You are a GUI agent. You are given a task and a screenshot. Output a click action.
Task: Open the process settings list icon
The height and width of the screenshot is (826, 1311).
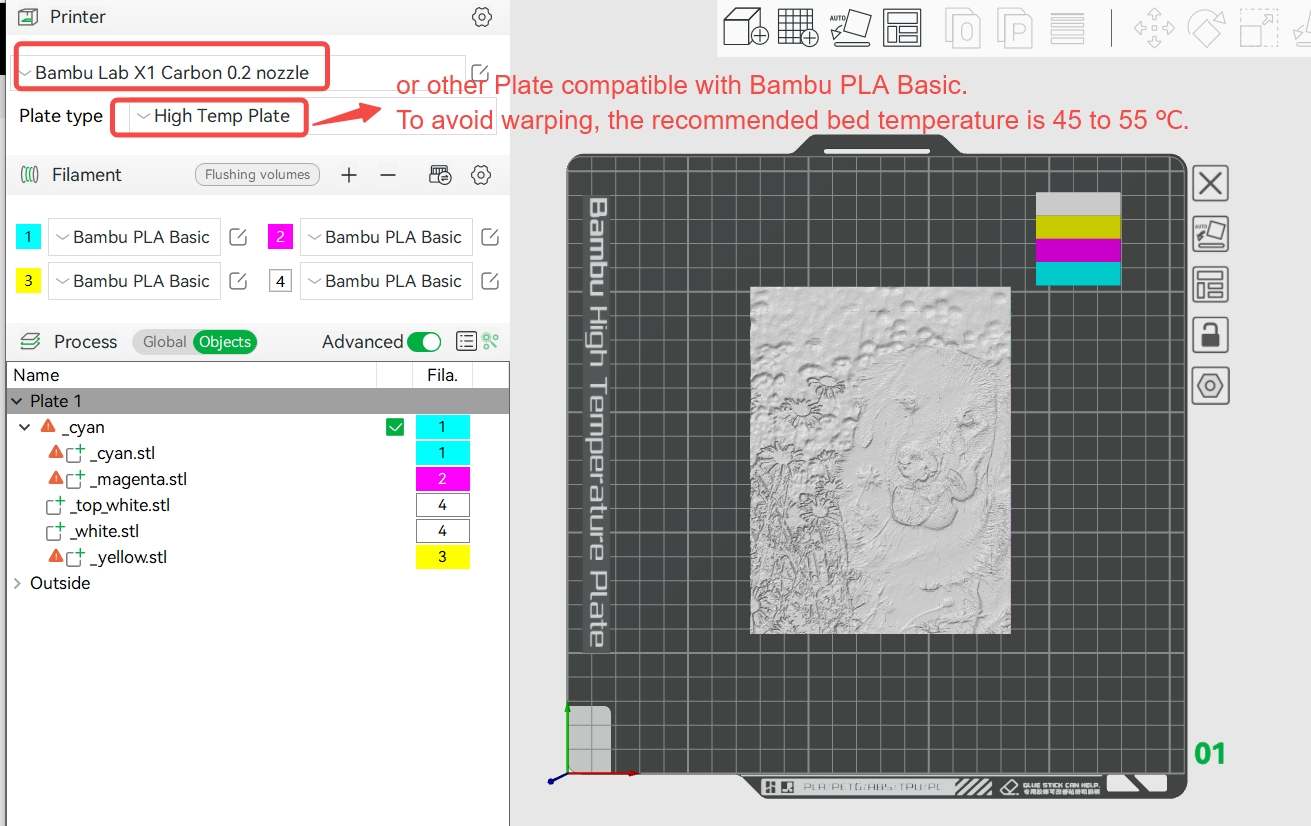(466, 342)
